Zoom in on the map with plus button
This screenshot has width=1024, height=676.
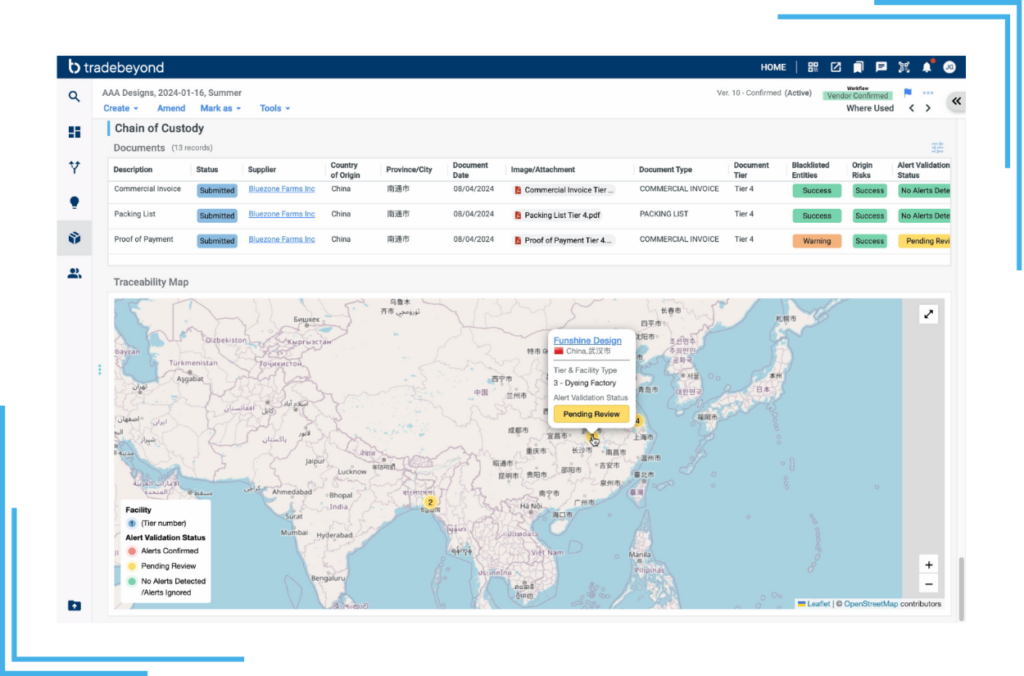click(929, 565)
